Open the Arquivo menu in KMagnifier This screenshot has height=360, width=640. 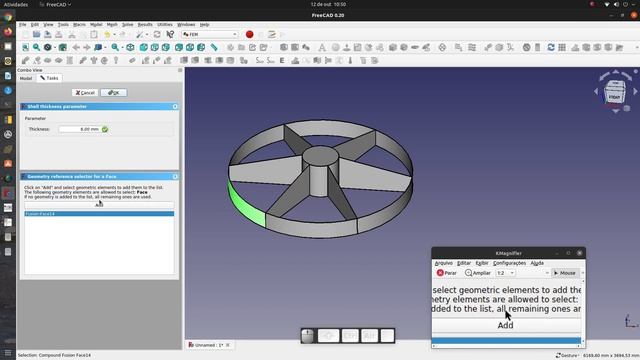tap(444, 263)
